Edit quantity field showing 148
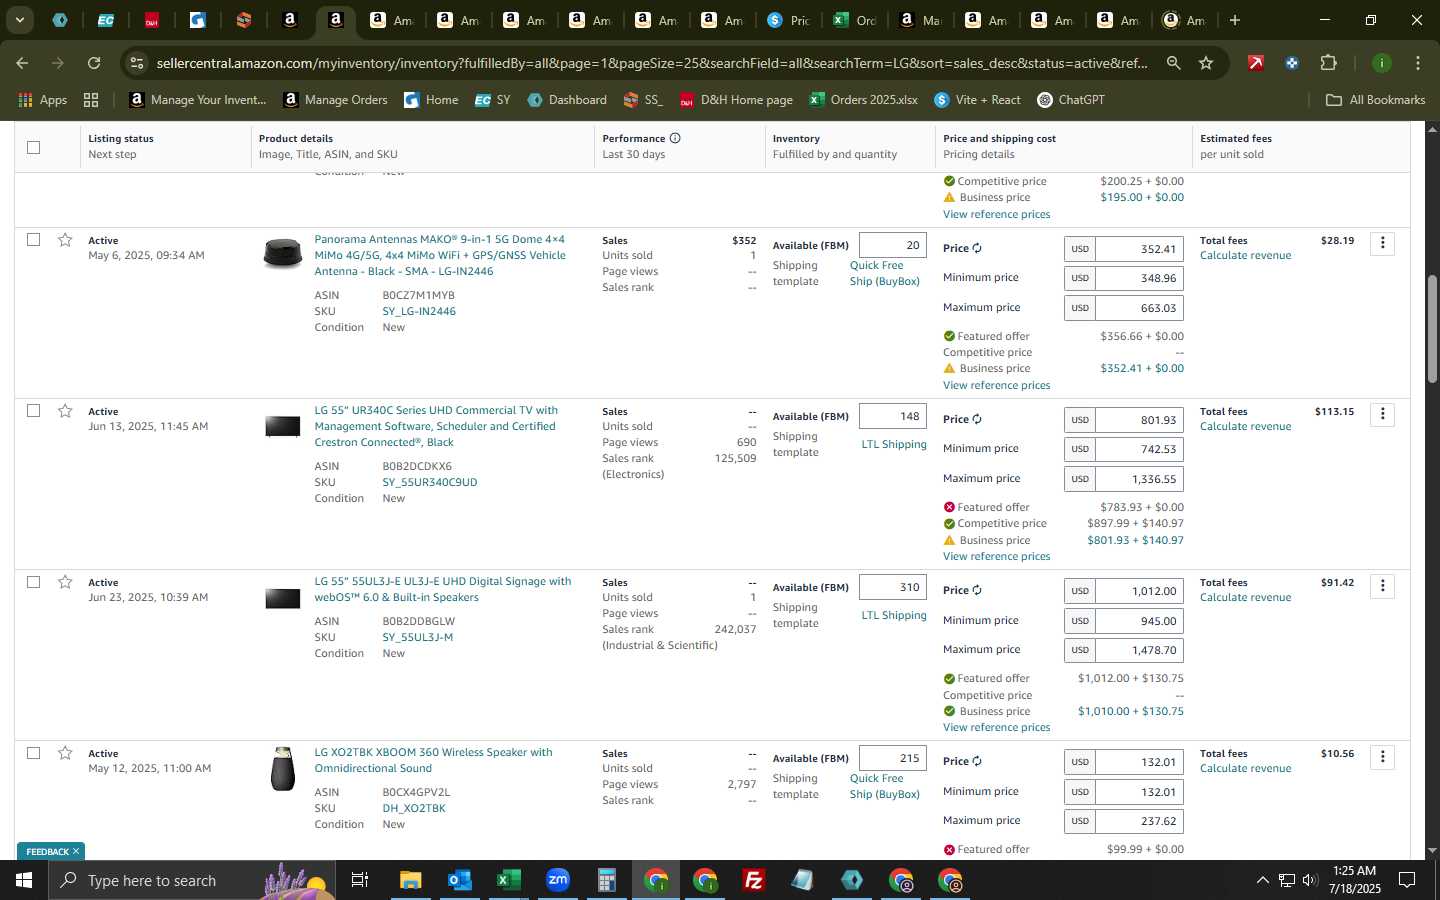The height and width of the screenshot is (900, 1440). pos(892,416)
